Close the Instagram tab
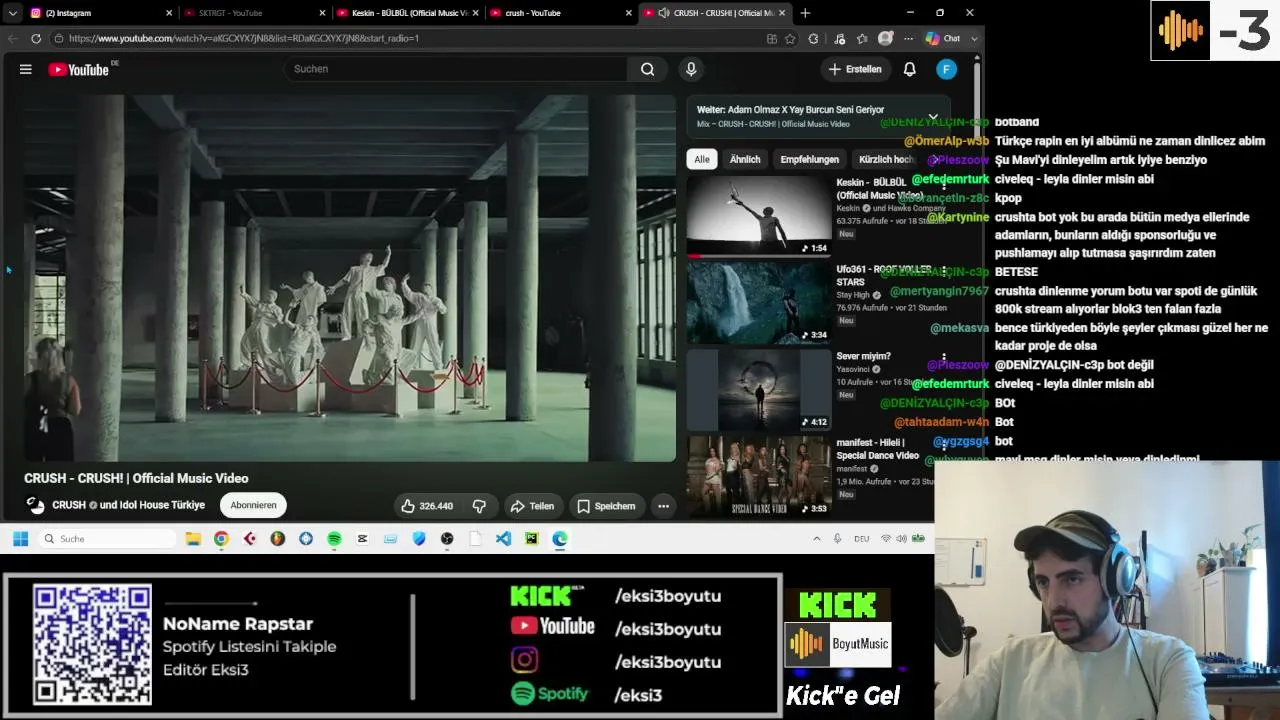This screenshot has width=1280, height=720. tap(169, 13)
